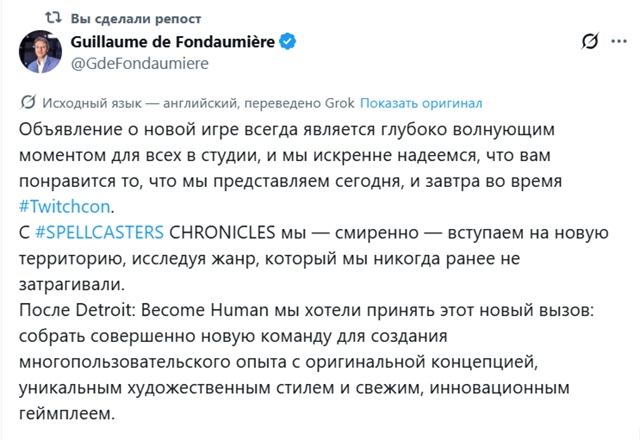This screenshot has width=640, height=440.
Task: Click the word "Grok" in translation note
Action: (x=339, y=103)
